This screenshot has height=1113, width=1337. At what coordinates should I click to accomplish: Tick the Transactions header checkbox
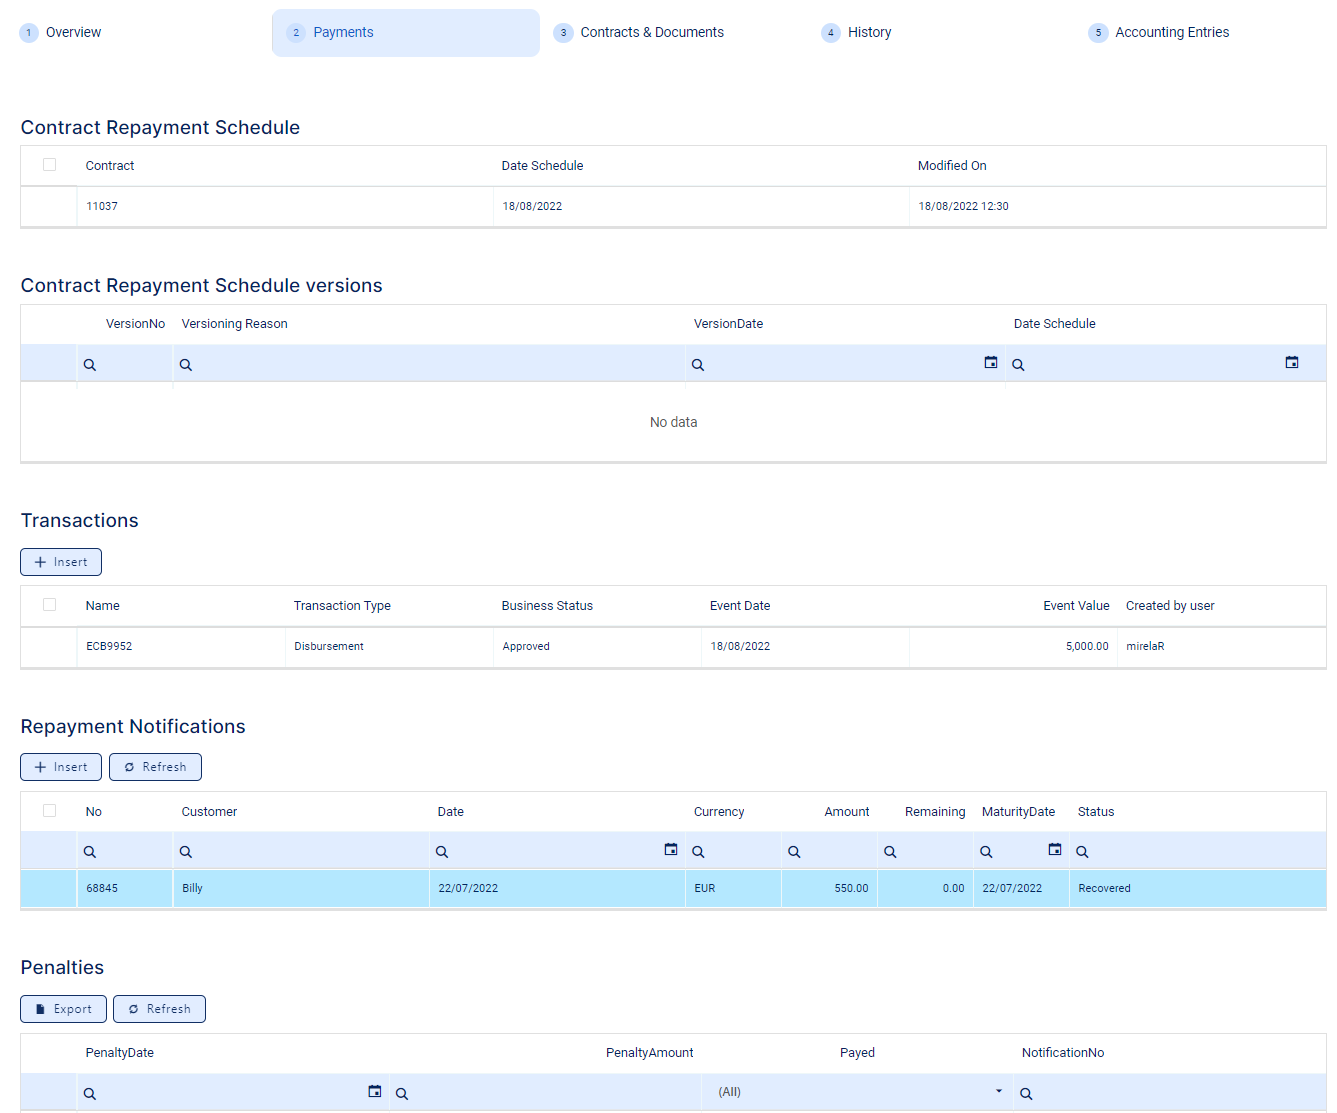50,605
